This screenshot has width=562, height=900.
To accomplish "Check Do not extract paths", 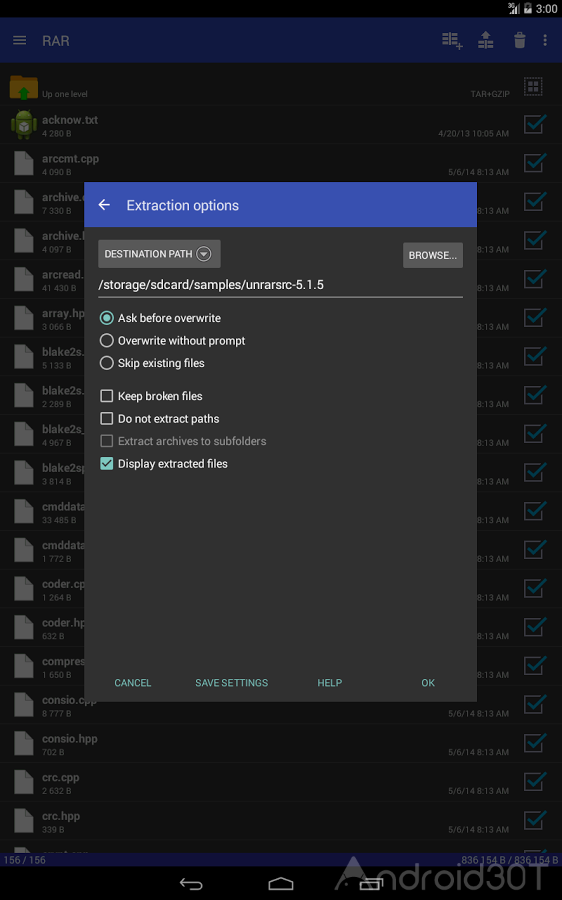I will click(106, 418).
